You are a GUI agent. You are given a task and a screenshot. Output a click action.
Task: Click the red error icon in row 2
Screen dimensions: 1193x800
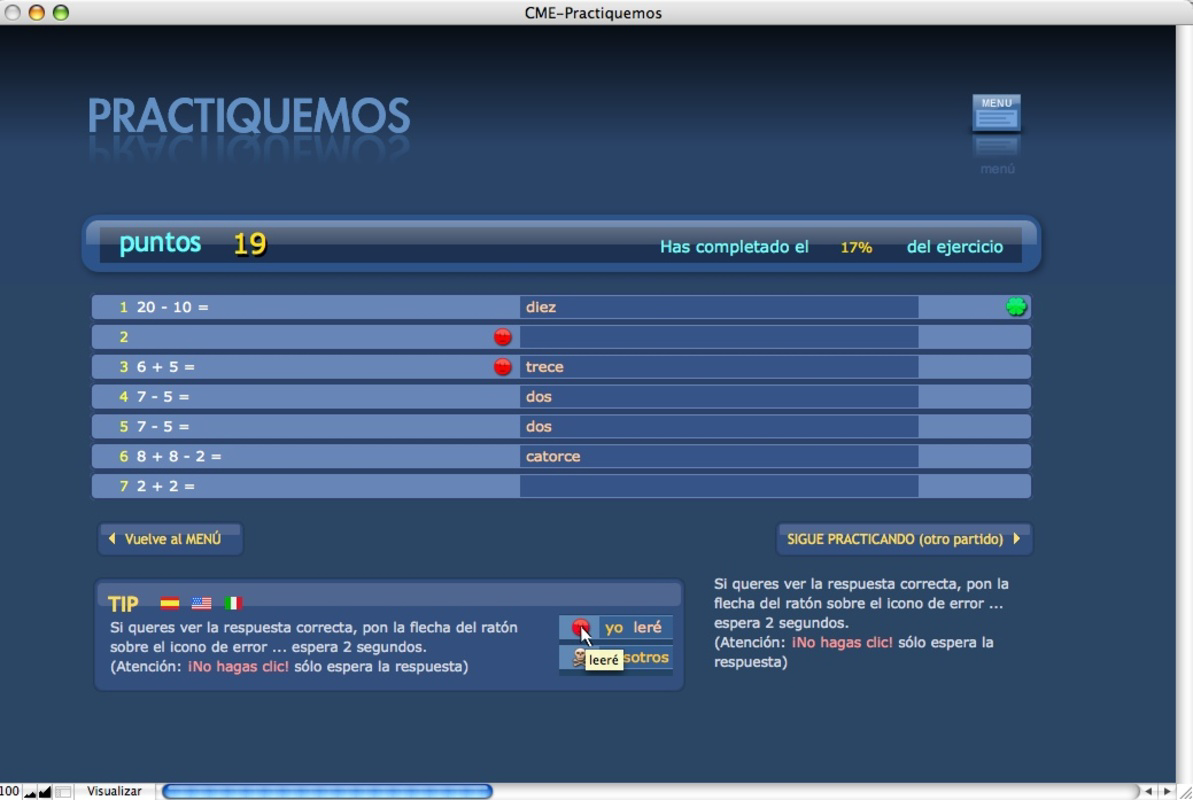click(502, 336)
